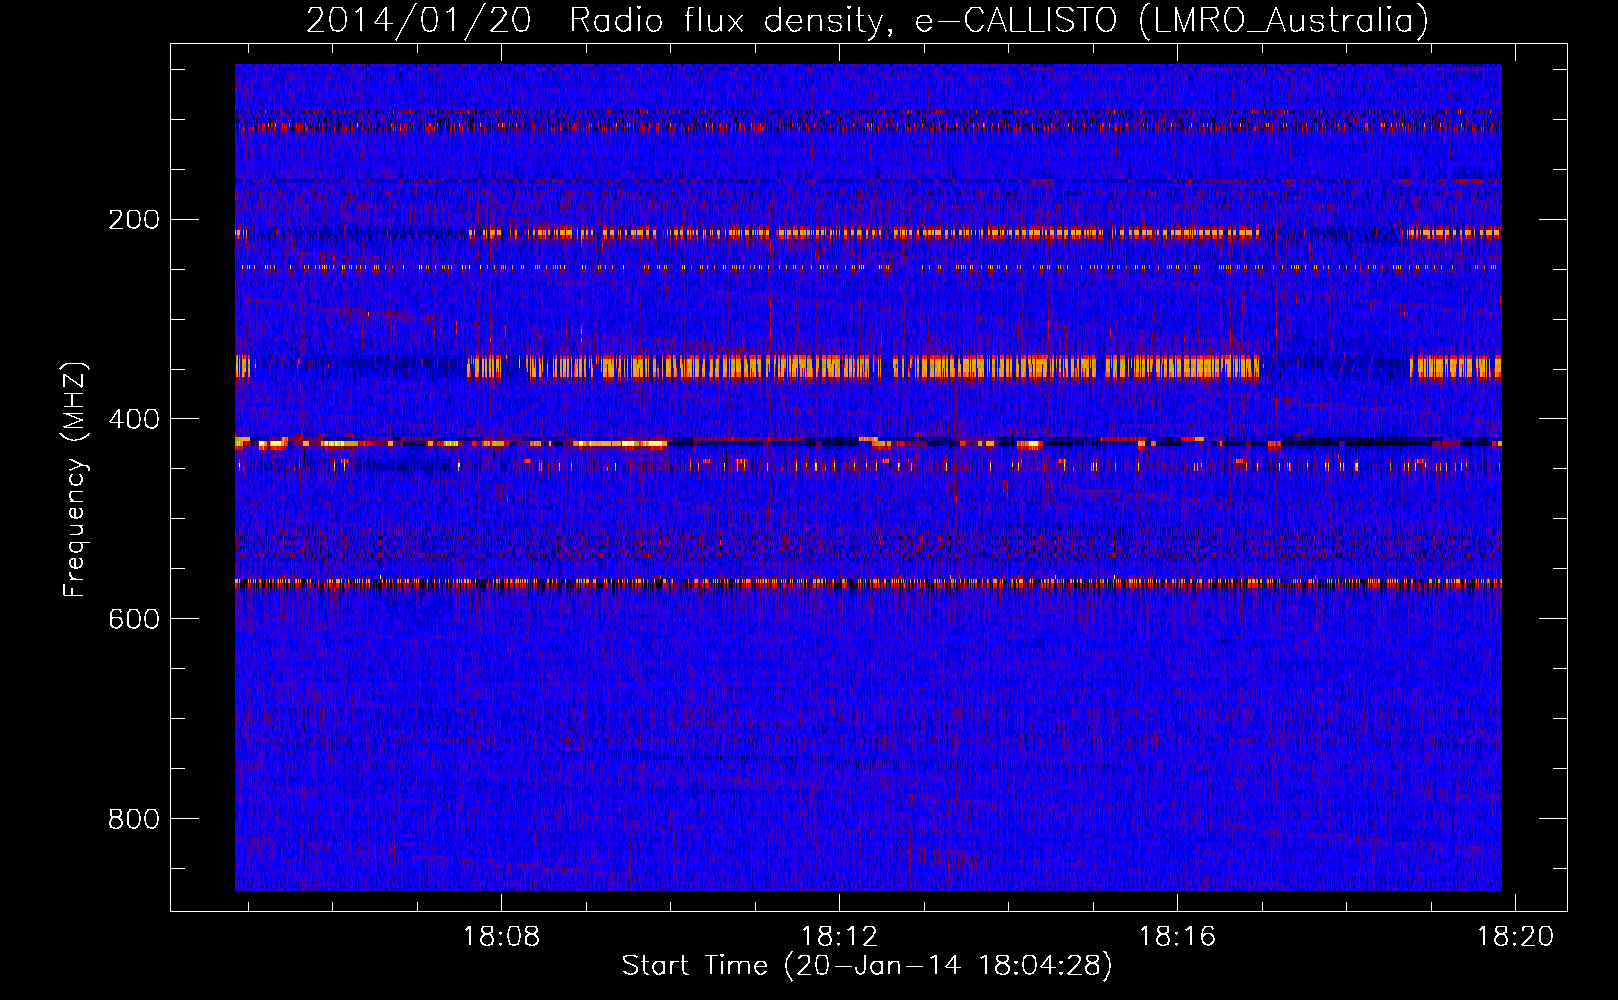1618x1000 pixels.
Task: Click the 18:16 time tick label
Action: 1178,937
